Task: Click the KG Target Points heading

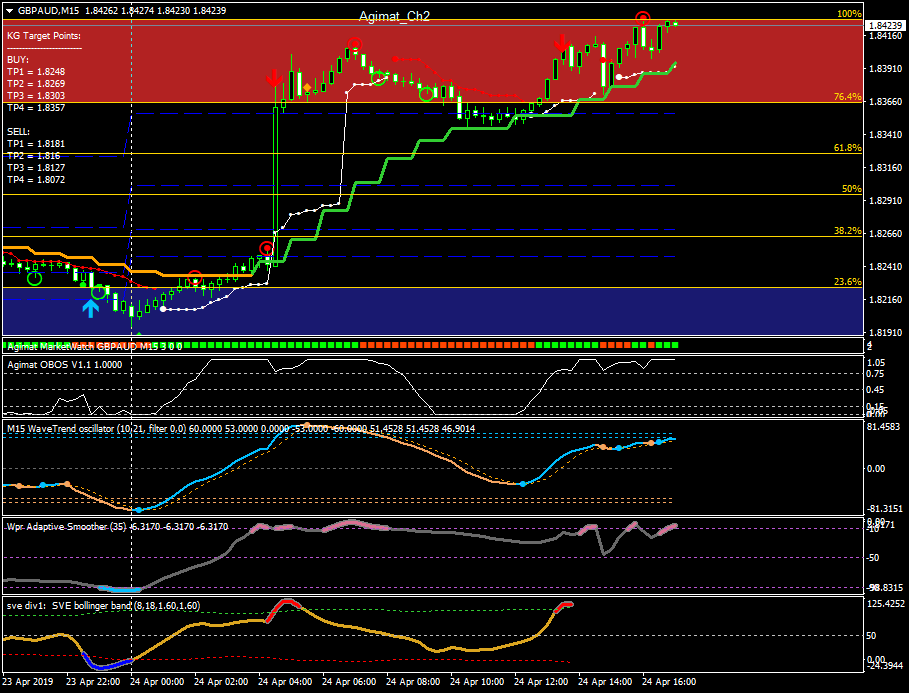Action: point(44,36)
